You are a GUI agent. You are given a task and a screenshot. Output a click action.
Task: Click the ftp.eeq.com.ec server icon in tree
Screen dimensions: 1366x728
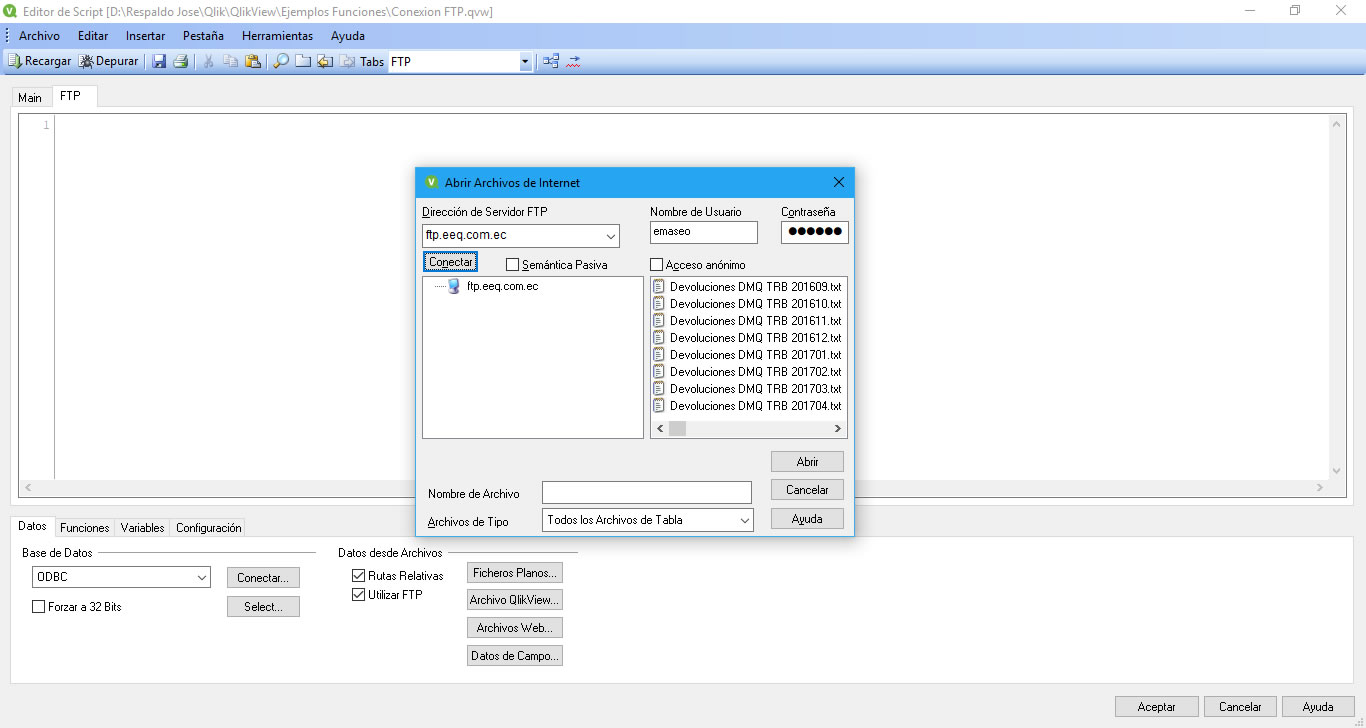click(x=454, y=286)
